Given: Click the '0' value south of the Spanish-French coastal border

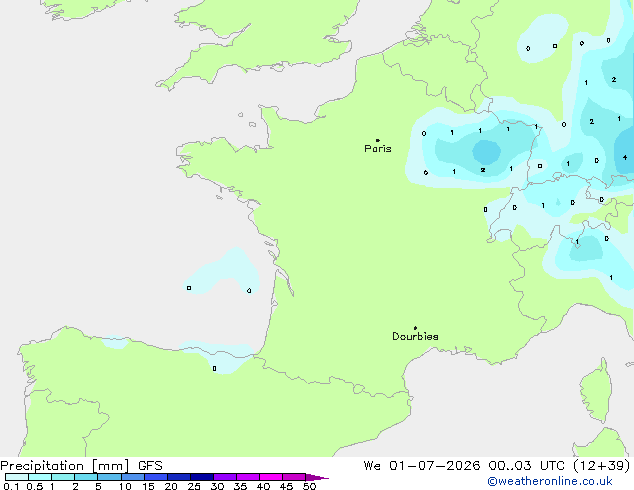Looking at the screenshot, I should point(214,368).
